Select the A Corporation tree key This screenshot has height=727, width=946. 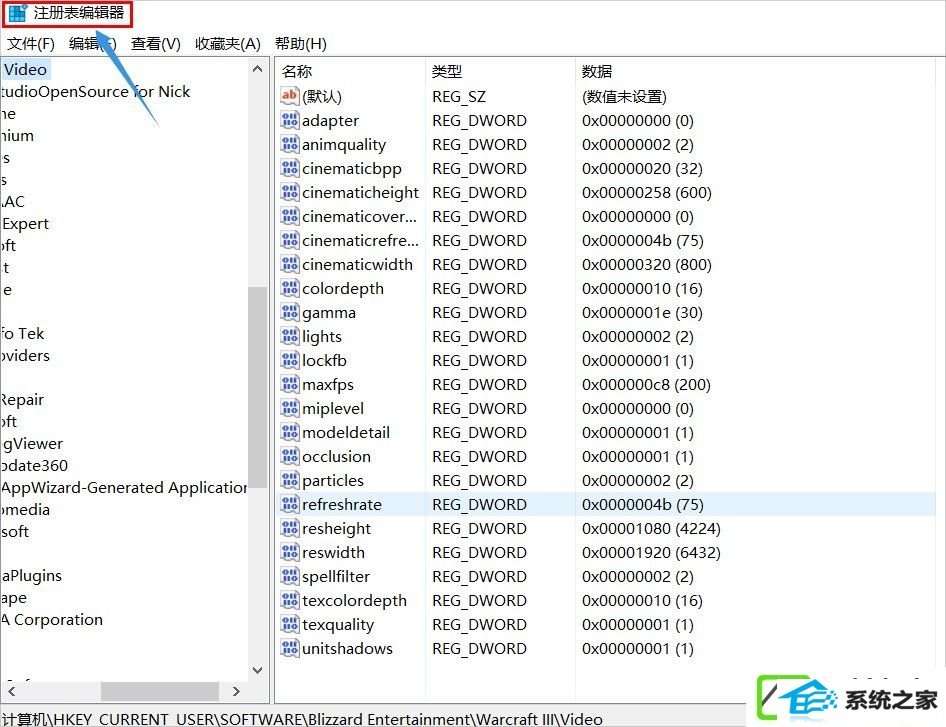coord(52,619)
